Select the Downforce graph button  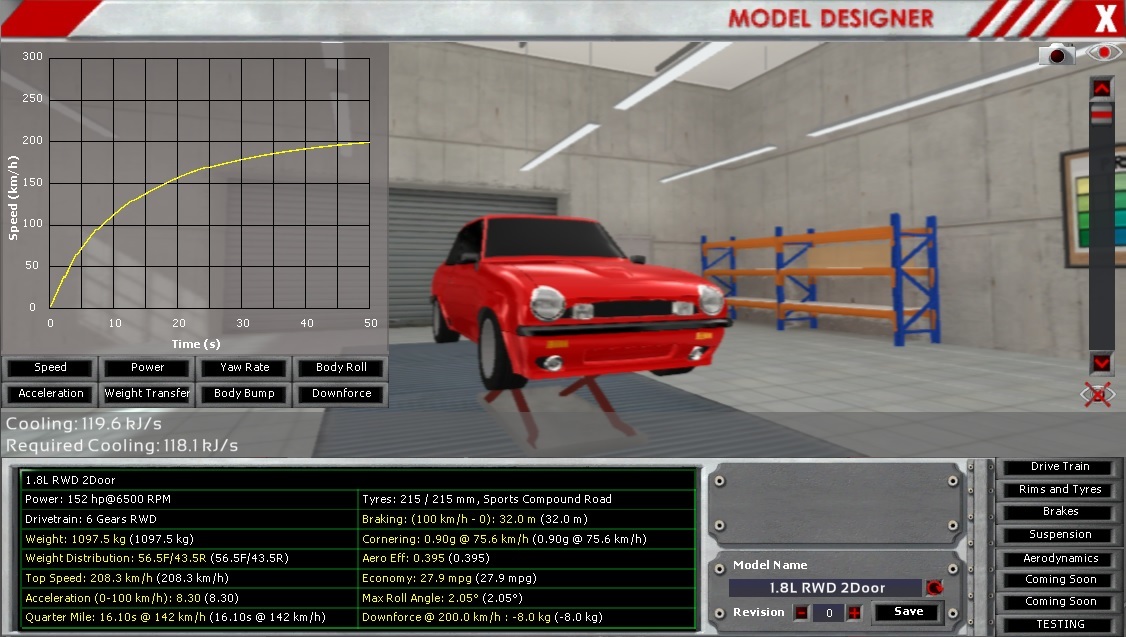click(x=341, y=394)
